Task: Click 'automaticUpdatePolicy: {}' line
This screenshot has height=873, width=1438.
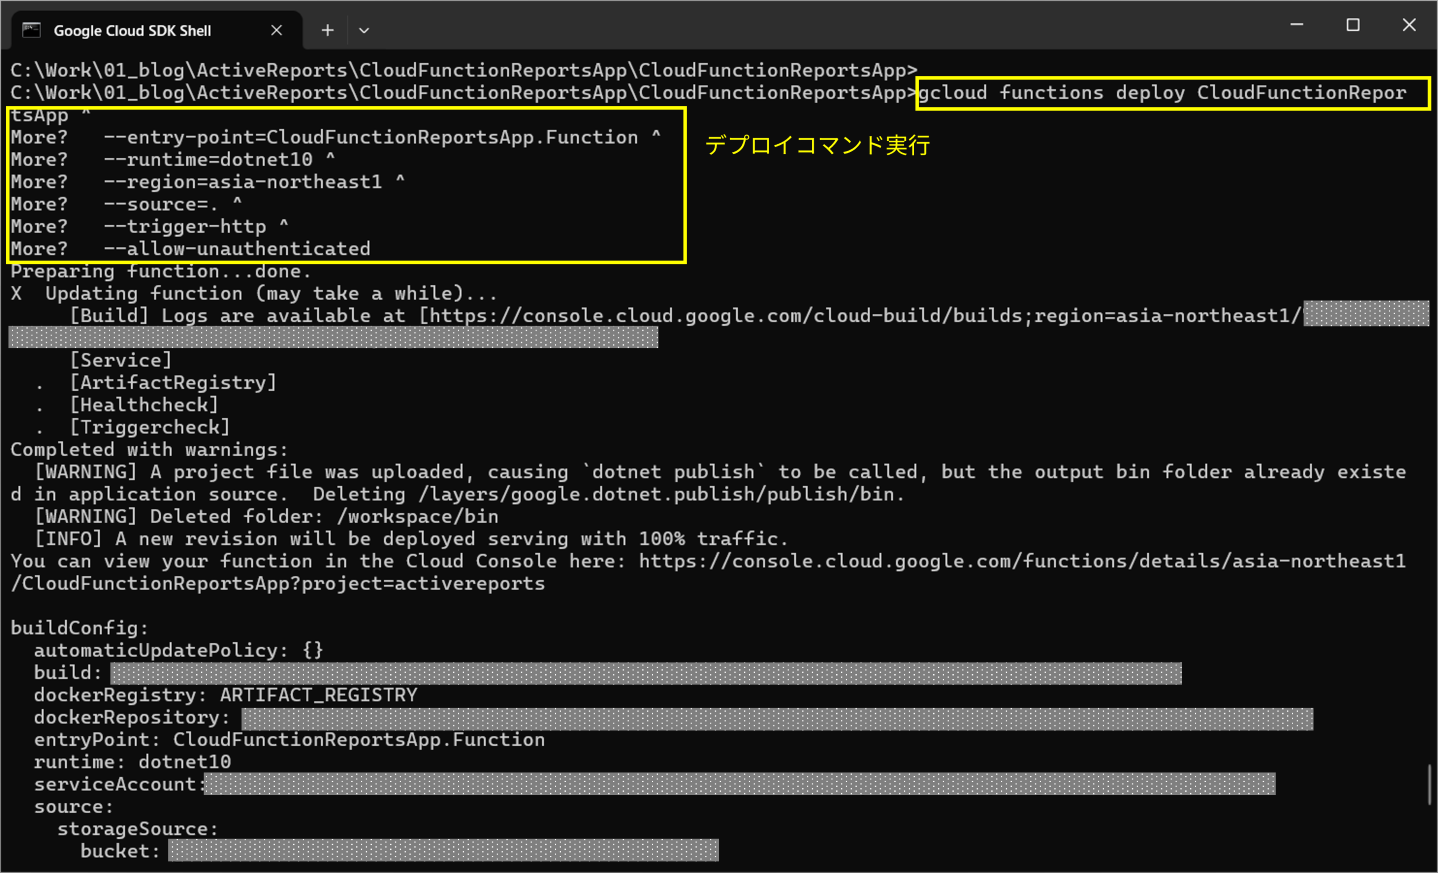Action: point(178,650)
